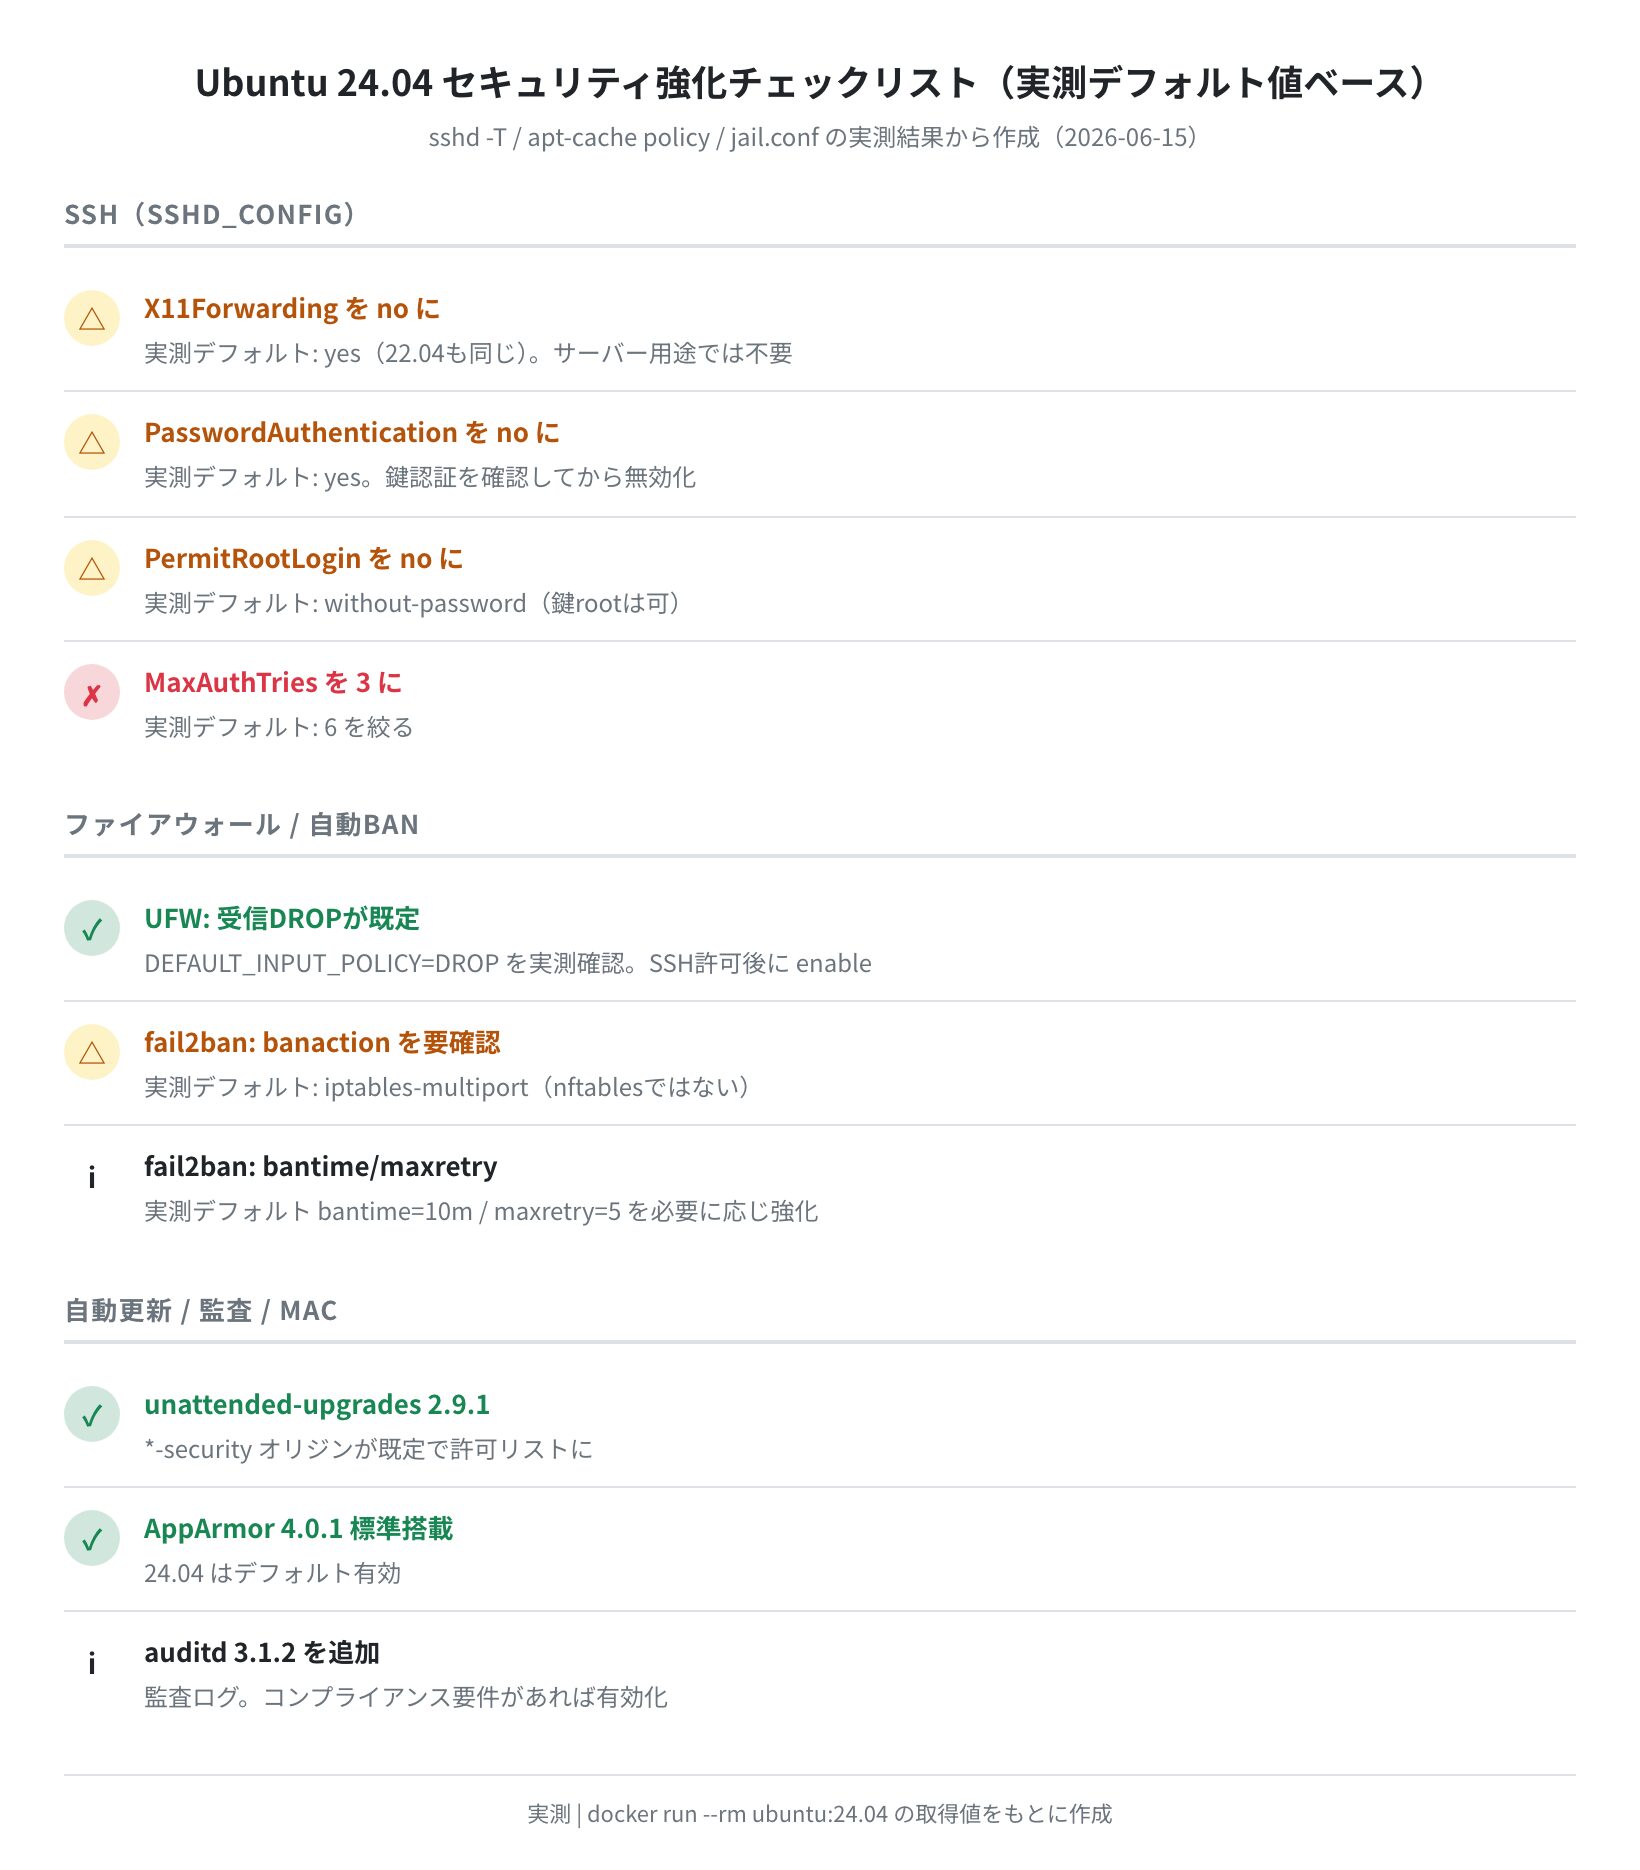Click the info icon for fail2ban bantime/maxretry

(x=92, y=1176)
